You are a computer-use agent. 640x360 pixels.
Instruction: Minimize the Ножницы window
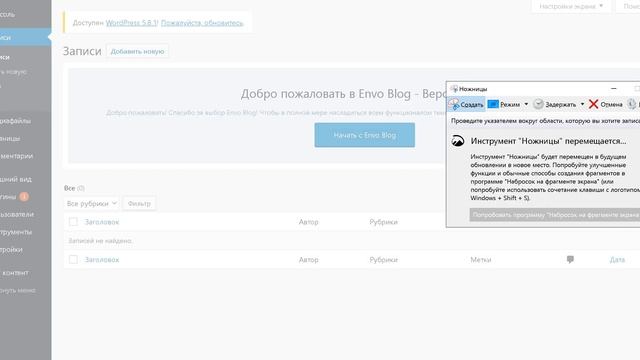(613, 89)
